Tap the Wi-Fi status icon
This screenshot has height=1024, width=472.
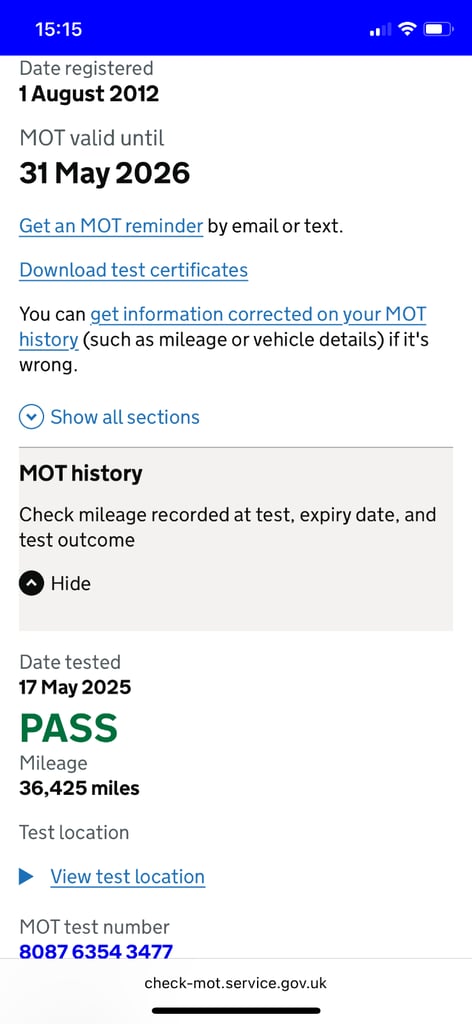pos(407,29)
